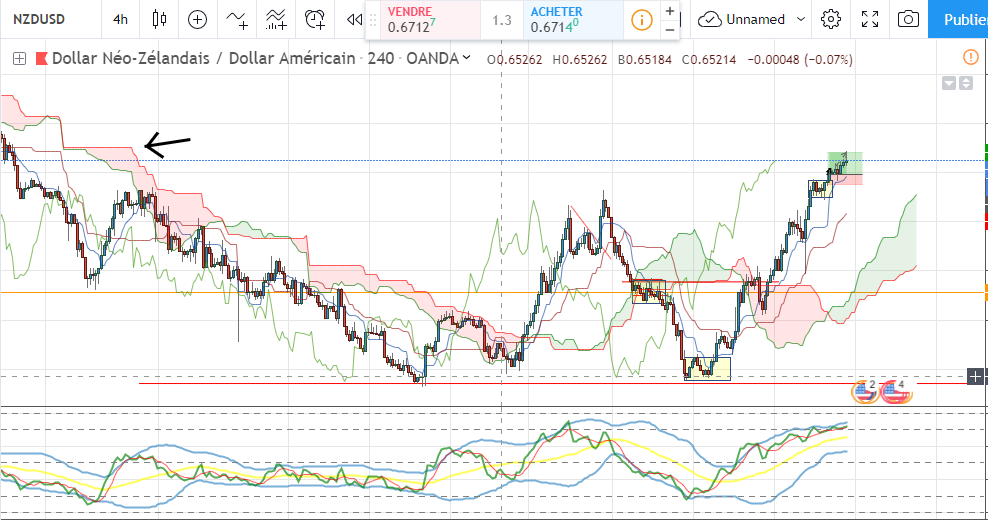Viewport: 988px width, 520px height.
Task: Click the plus button on the price scale
Action: 975,377
